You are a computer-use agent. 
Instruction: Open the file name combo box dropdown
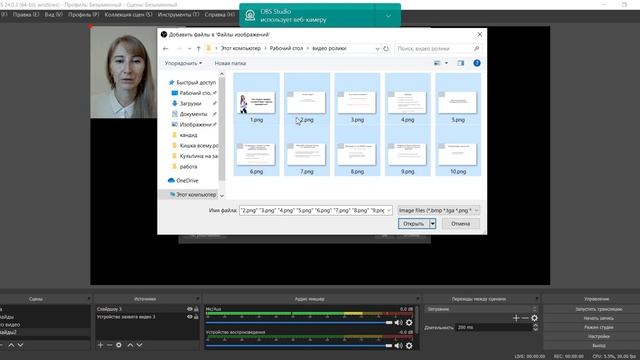pos(389,211)
